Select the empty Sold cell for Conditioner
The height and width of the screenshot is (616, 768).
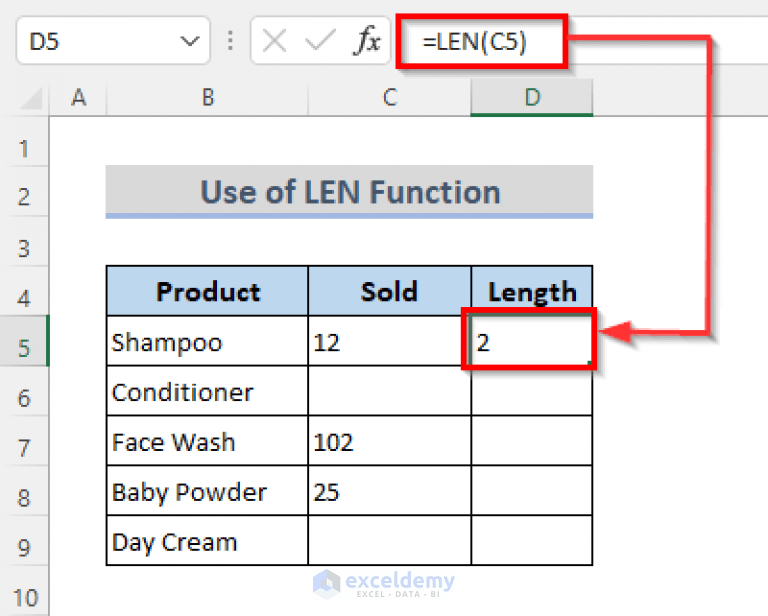pyautogui.click(x=390, y=391)
